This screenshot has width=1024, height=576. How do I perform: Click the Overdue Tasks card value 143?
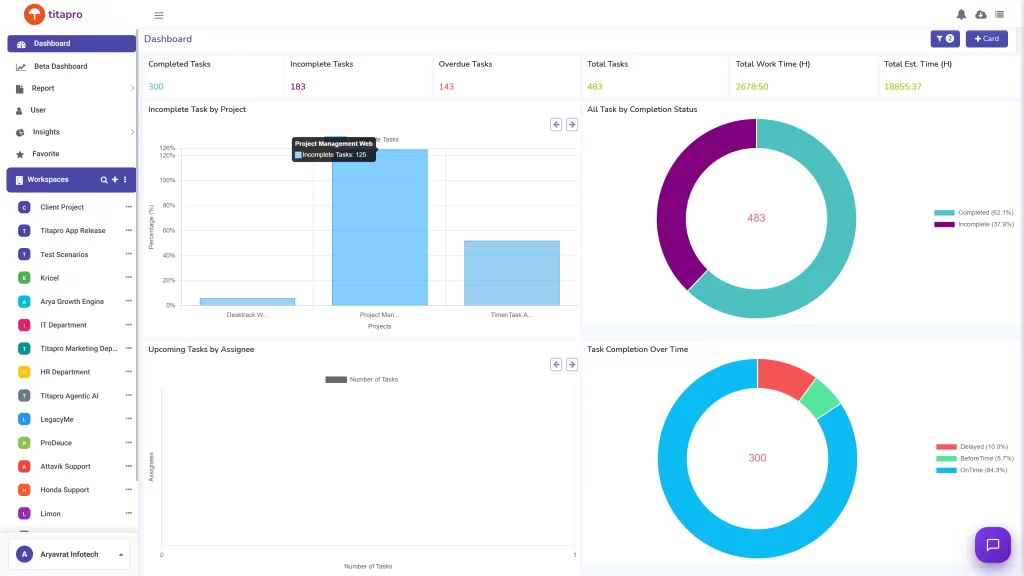coord(446,86)
